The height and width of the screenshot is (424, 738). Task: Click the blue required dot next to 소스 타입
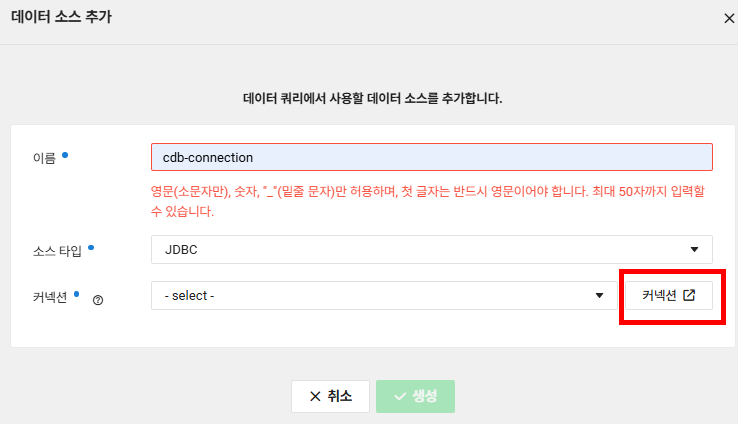tap(91, 248)
